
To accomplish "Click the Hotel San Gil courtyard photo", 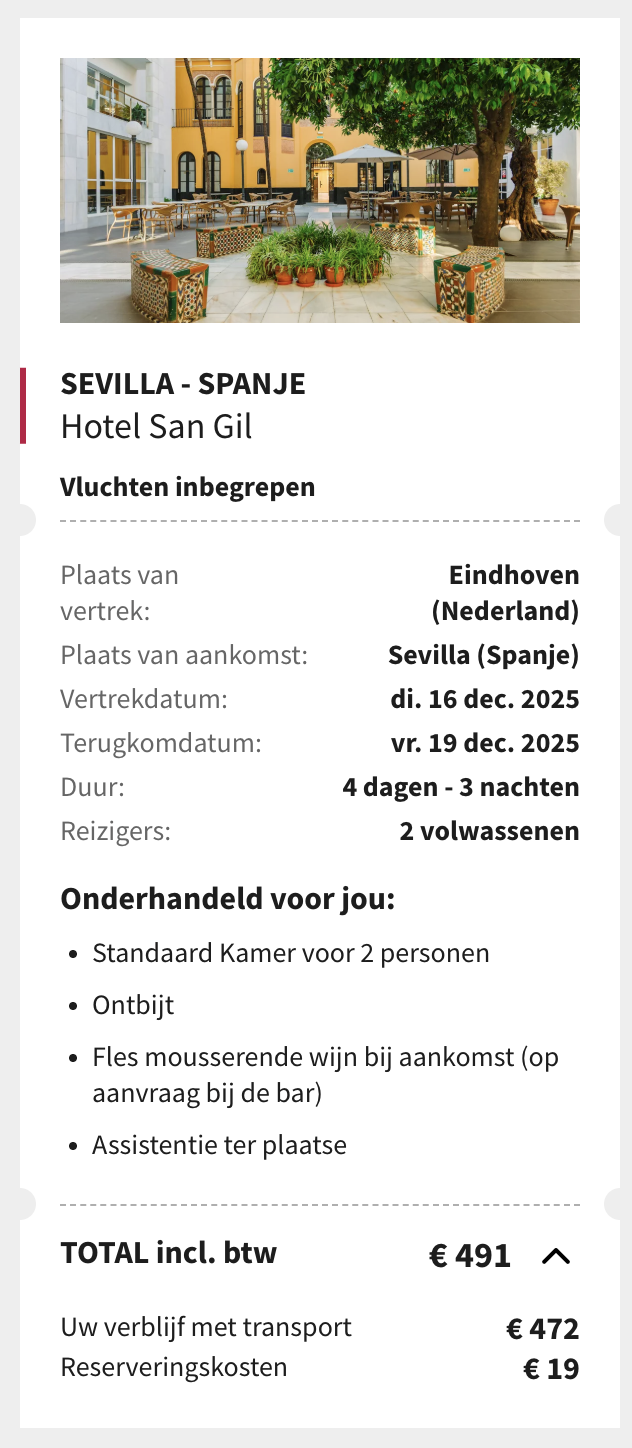I will click(x=320, y=190).
